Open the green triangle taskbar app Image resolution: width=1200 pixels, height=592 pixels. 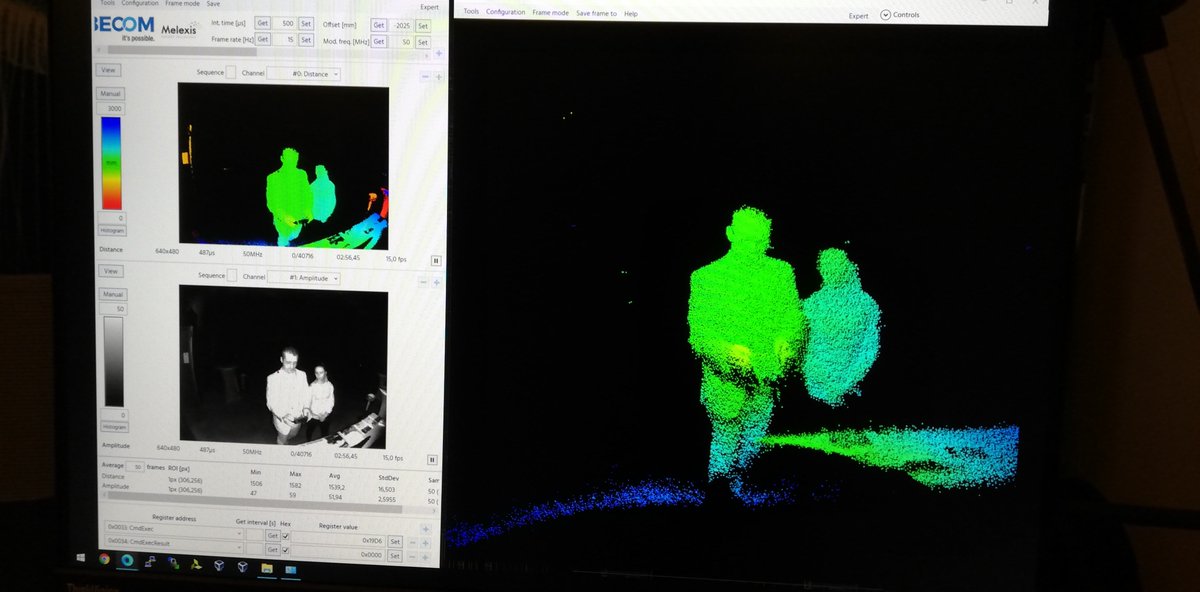[194, 564]
